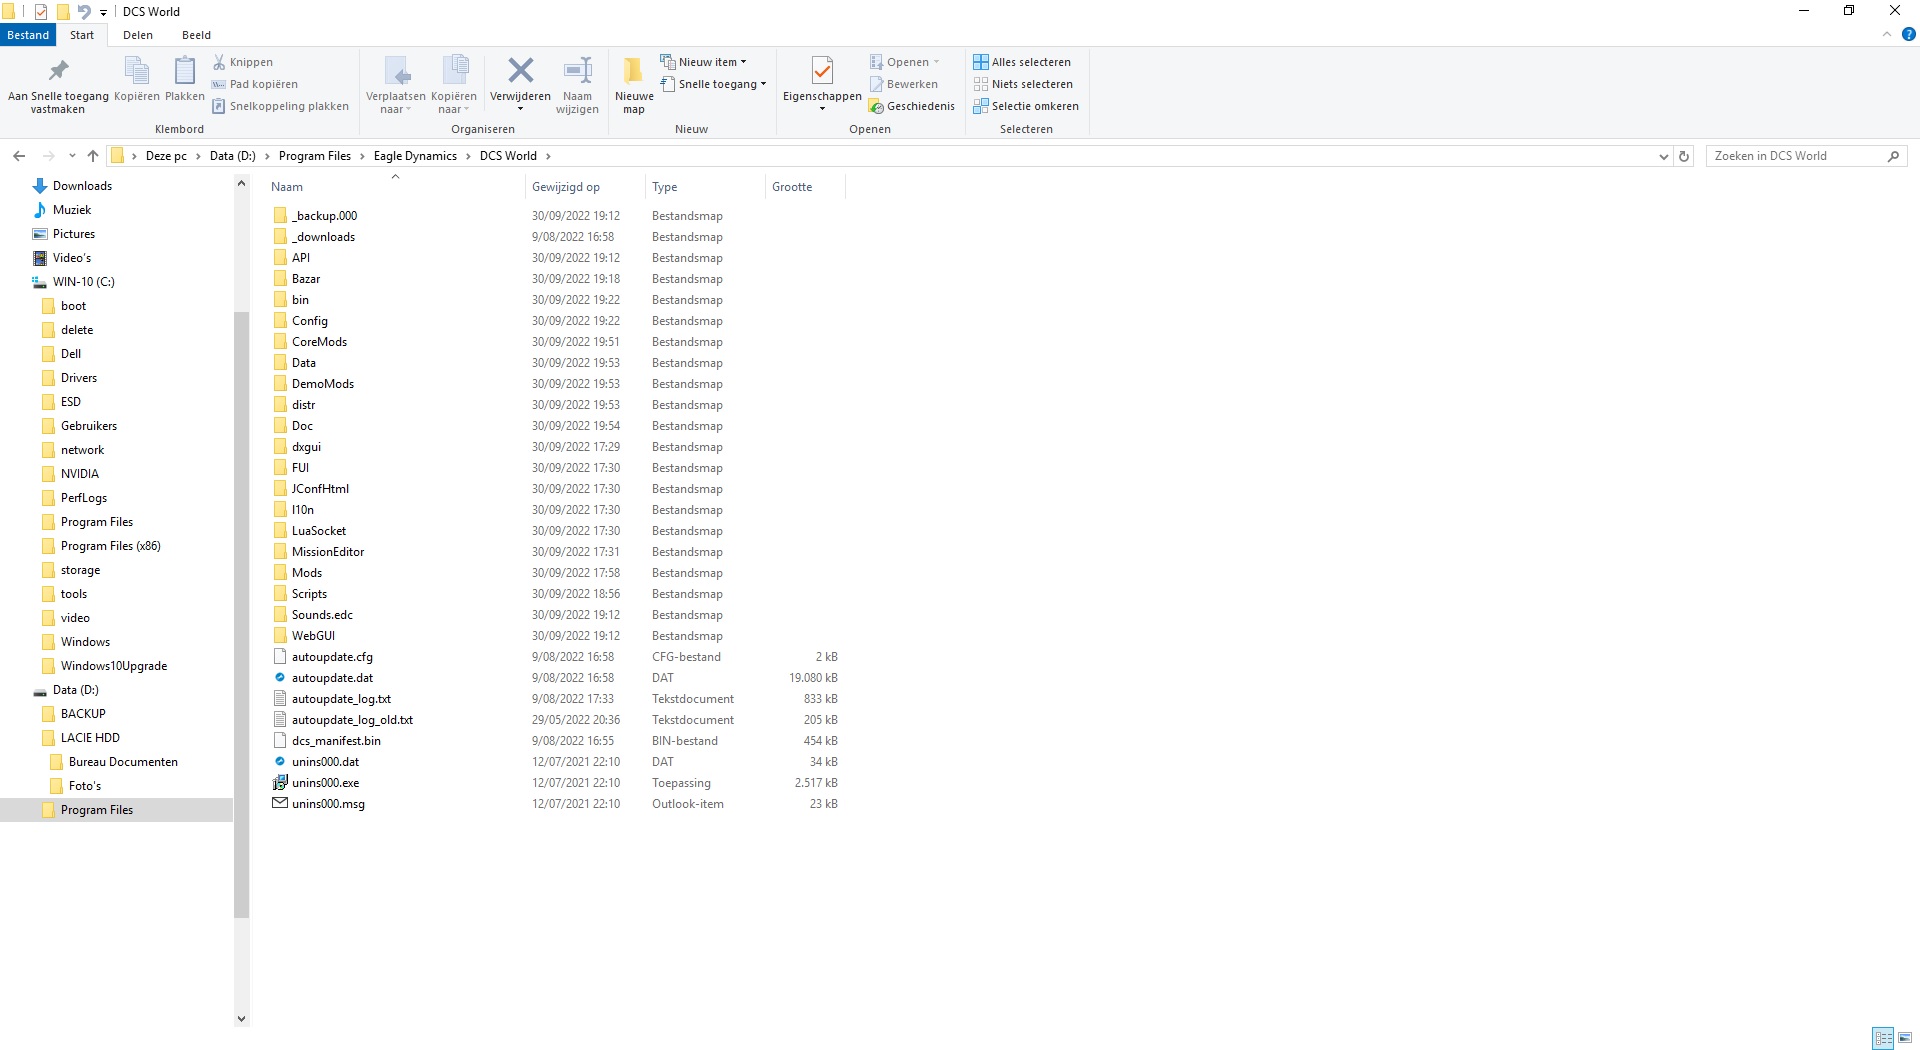1920x1050 pixels.
Task: Click Deze pc in breadcrumb
Action: point(166,156)
